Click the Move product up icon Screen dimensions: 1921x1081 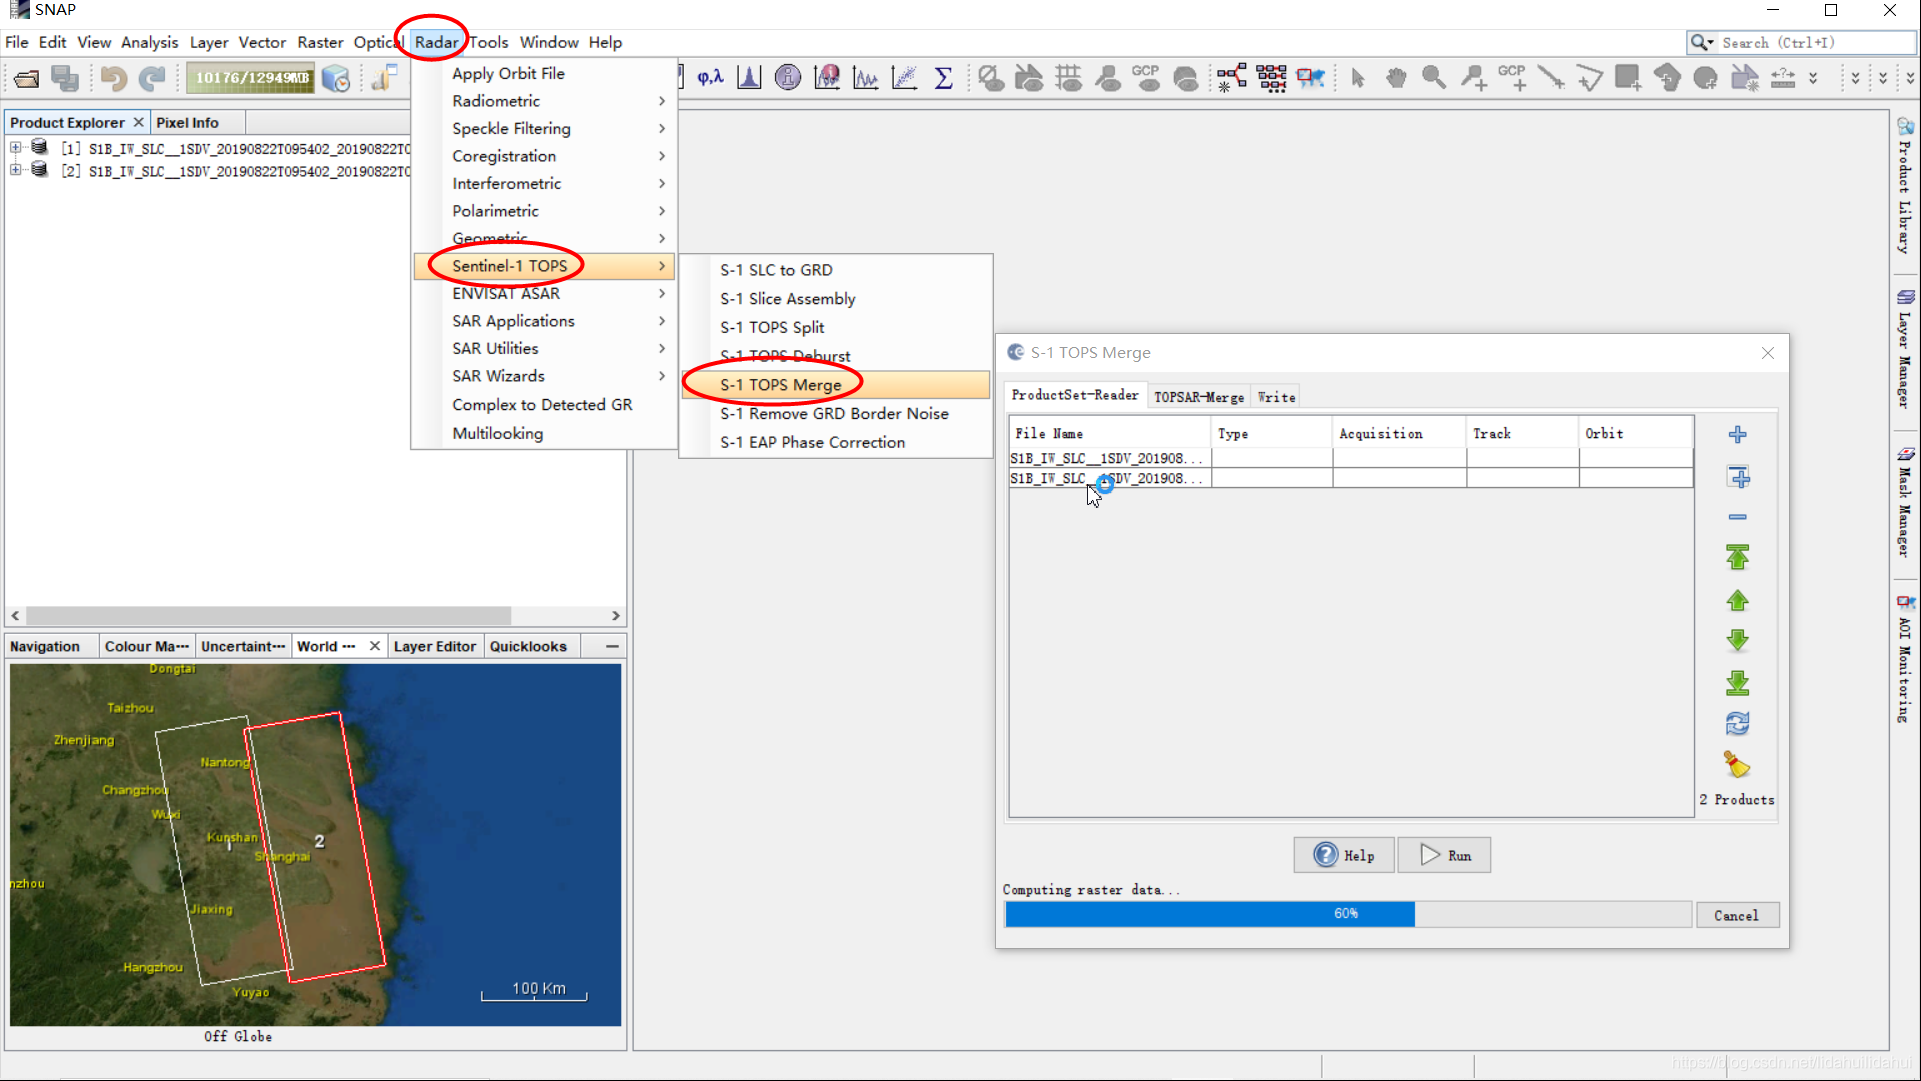pos(1738,599)
